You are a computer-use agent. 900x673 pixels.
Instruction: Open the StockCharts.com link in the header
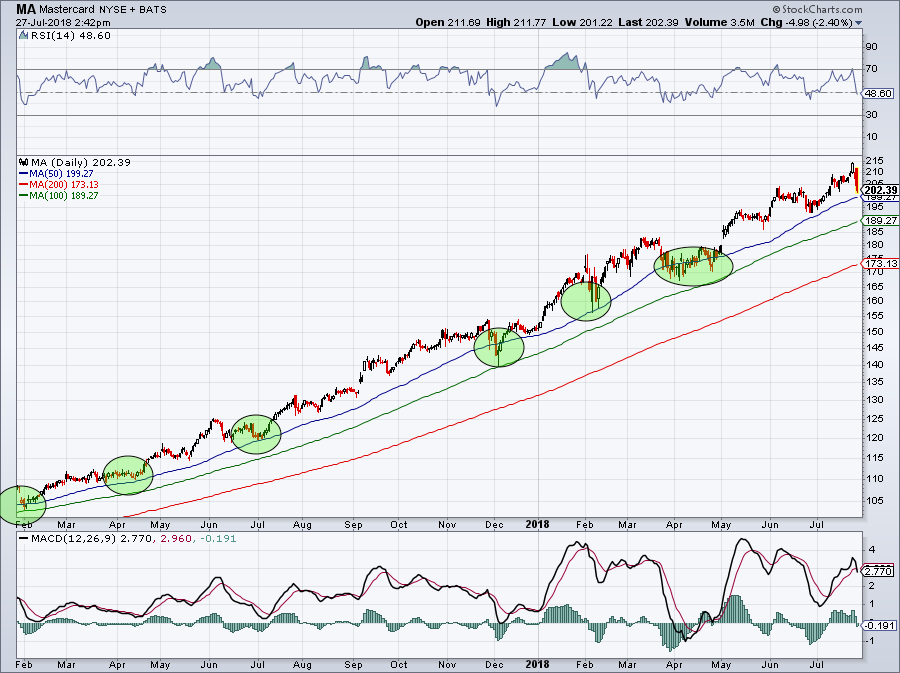pyautogui.click(x=817, y=9)
